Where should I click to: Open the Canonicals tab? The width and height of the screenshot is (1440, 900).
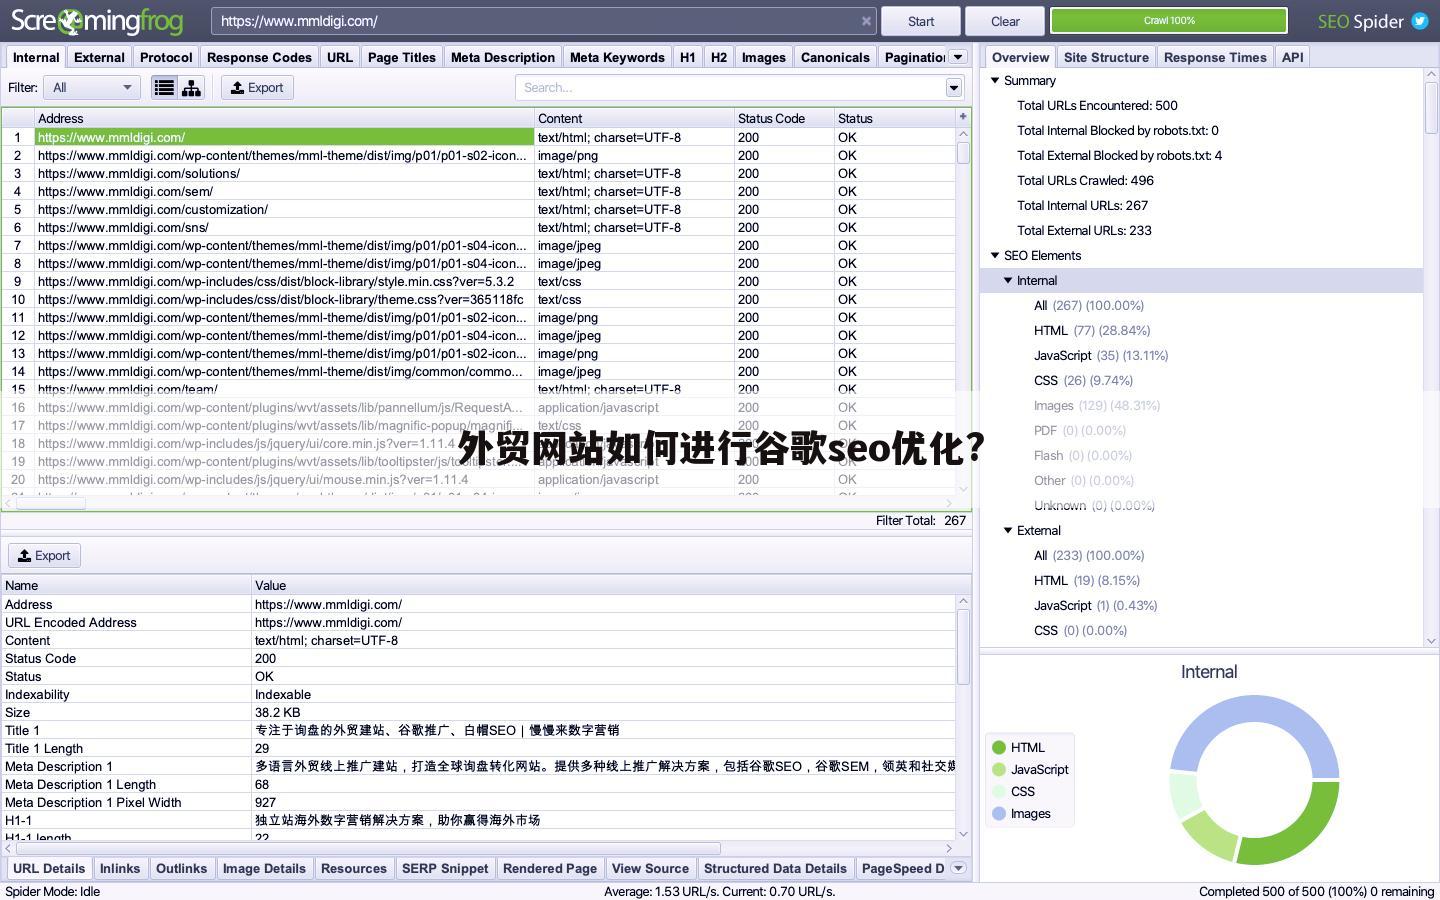pyautogui.click(x=835, y=57)
